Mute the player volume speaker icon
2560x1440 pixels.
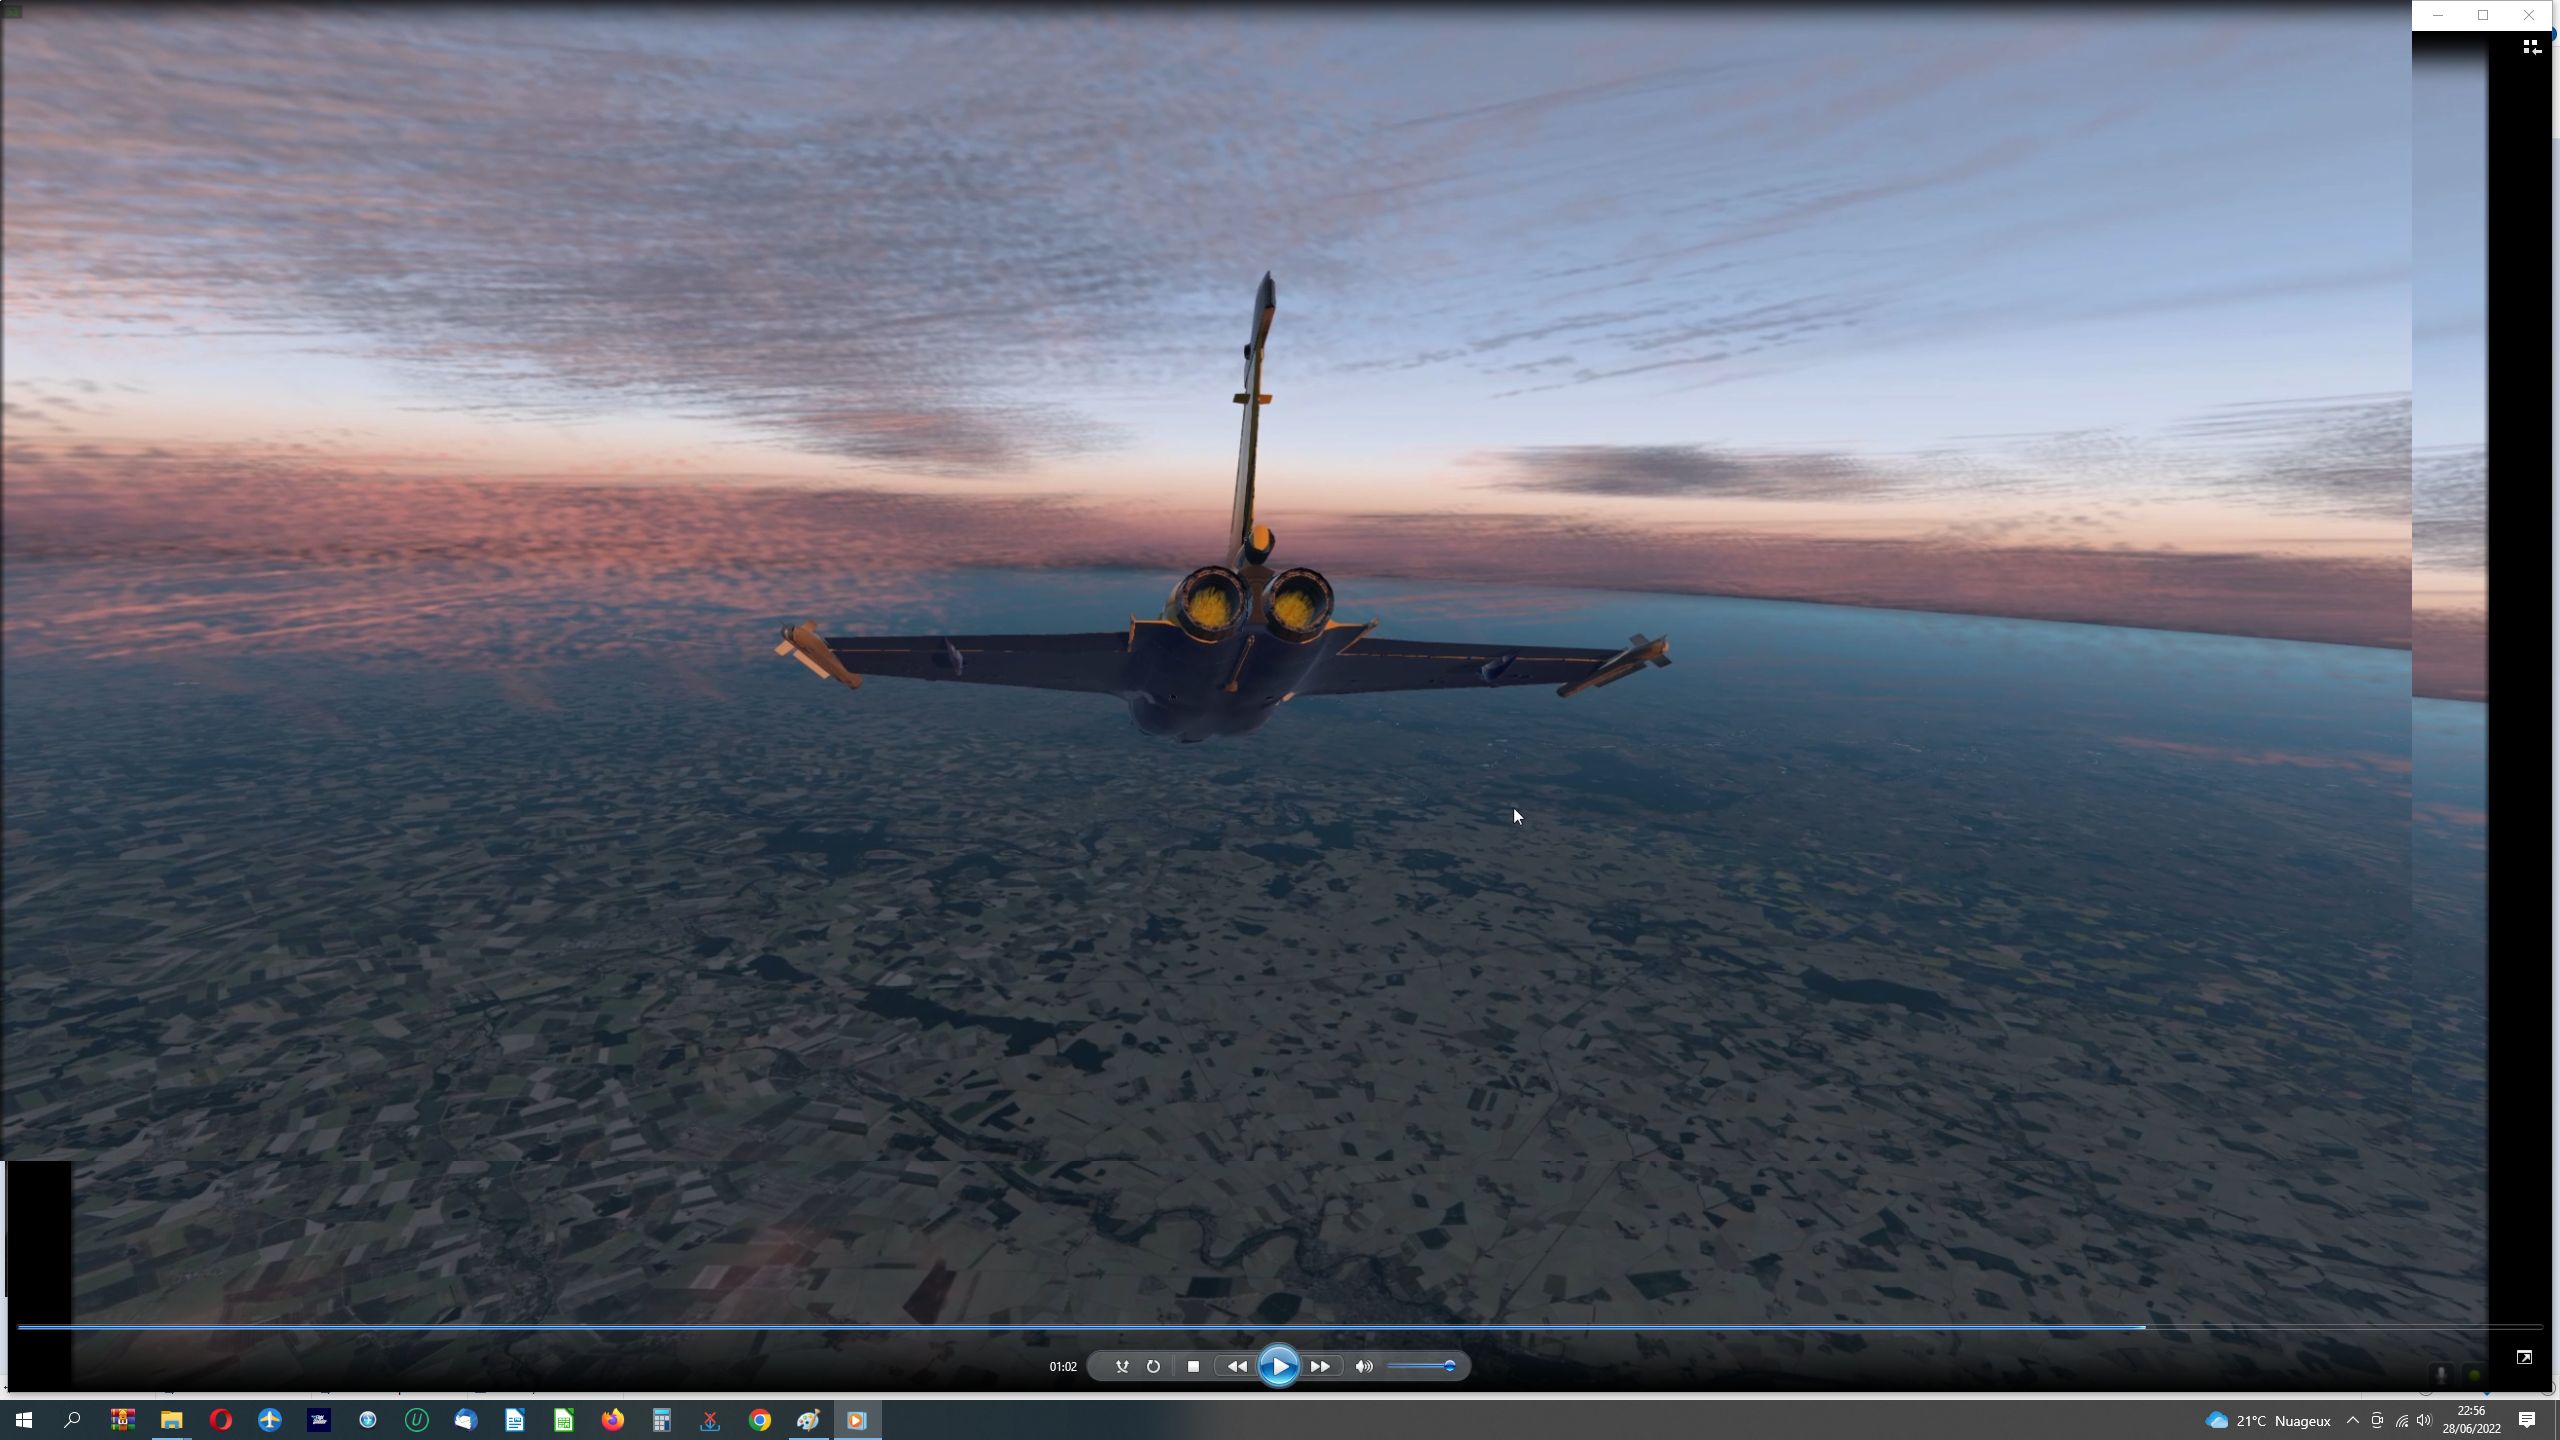(1364, 1366)
